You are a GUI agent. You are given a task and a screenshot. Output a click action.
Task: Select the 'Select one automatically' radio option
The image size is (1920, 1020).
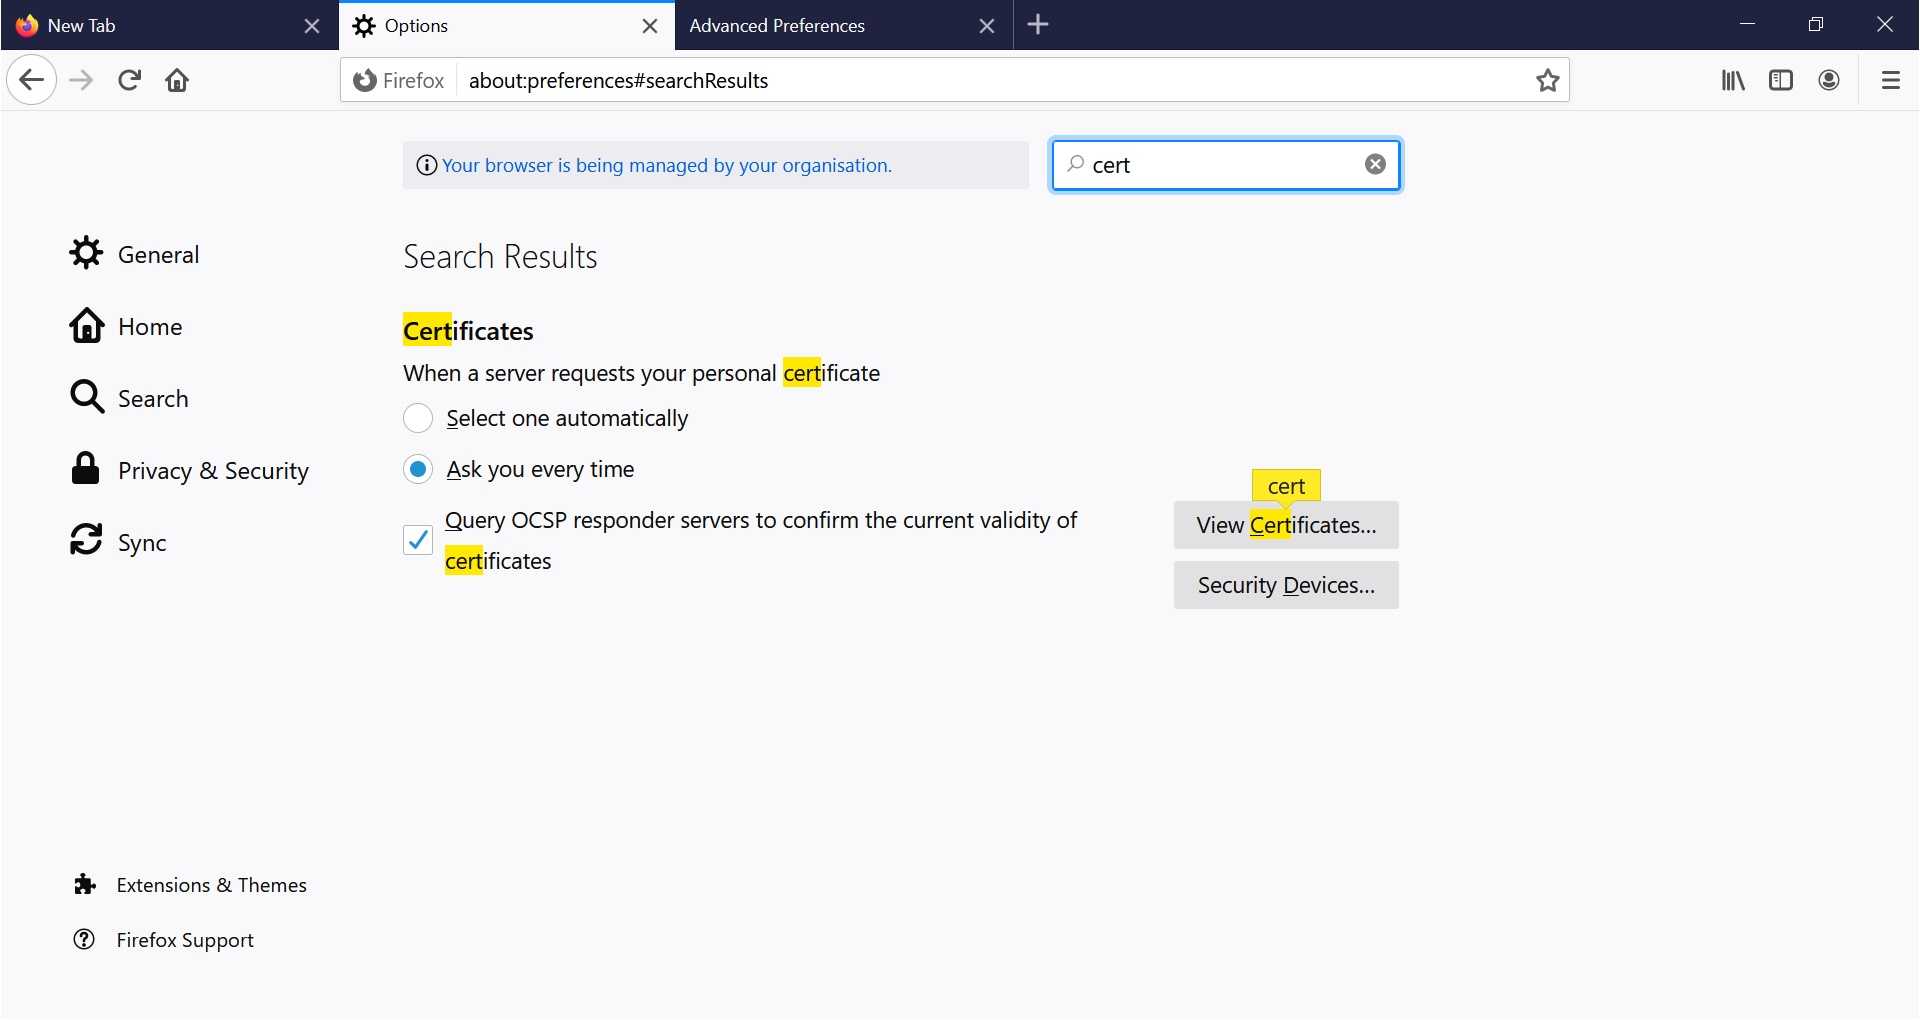pyautogui.click(x=418, y=418)
